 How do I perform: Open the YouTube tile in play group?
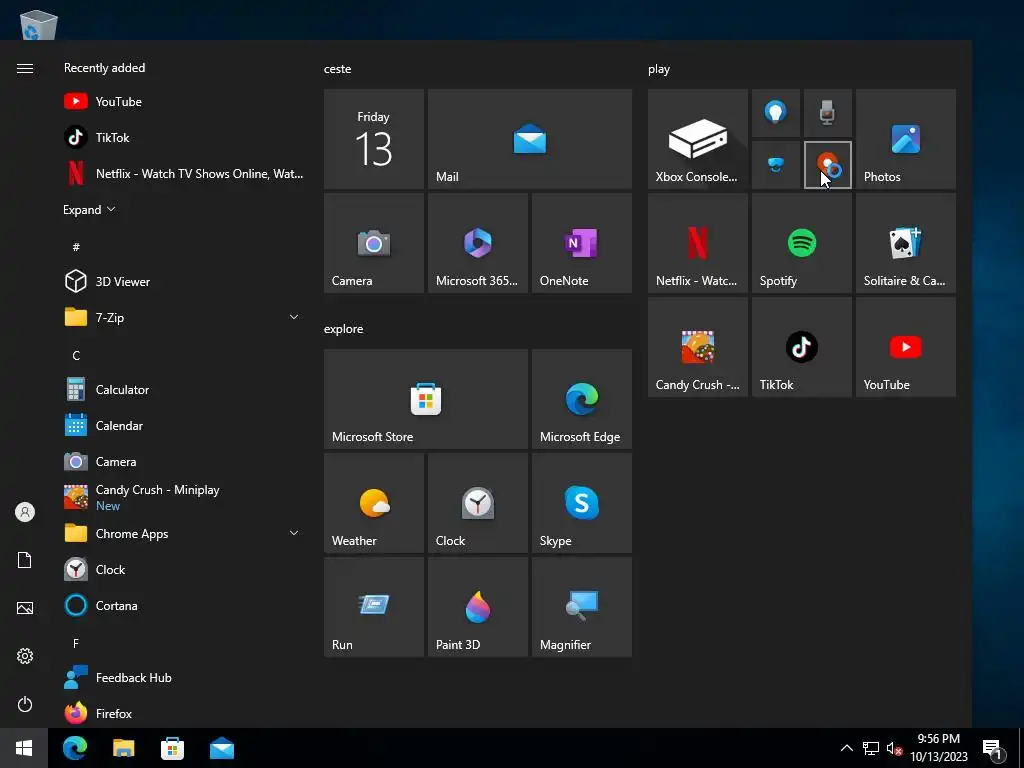tap(906, 347)
